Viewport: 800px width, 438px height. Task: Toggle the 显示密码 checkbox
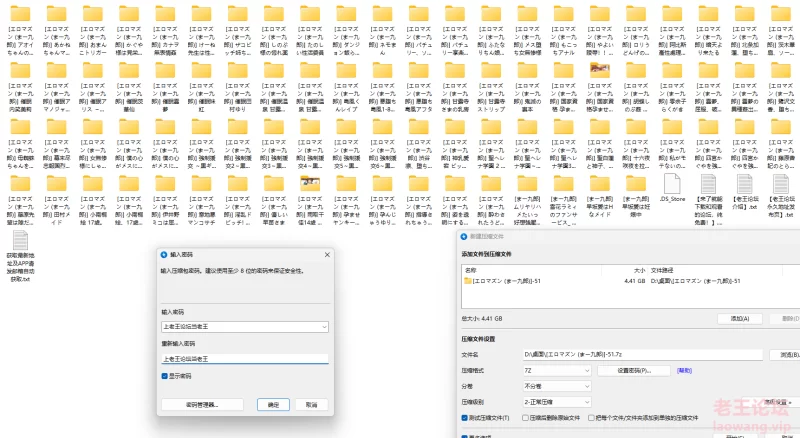pyautogui.click(x=164, y=376)
